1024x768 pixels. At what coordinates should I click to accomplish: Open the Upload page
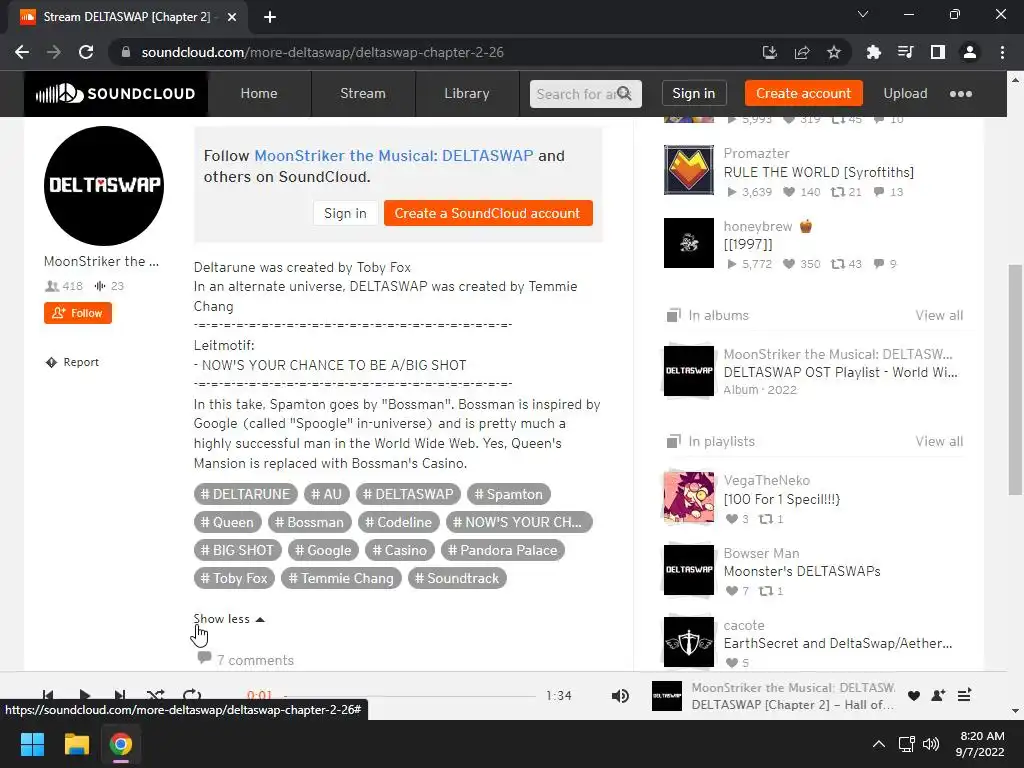coord(905,93)
